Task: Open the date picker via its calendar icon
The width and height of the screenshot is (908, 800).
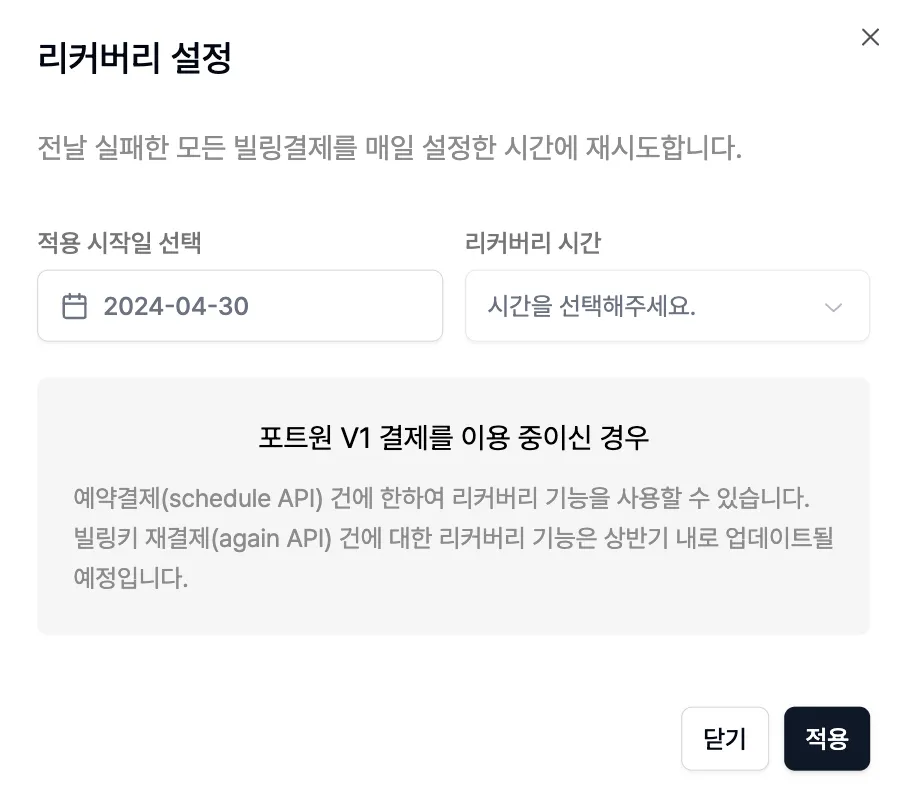Action: 75,306
